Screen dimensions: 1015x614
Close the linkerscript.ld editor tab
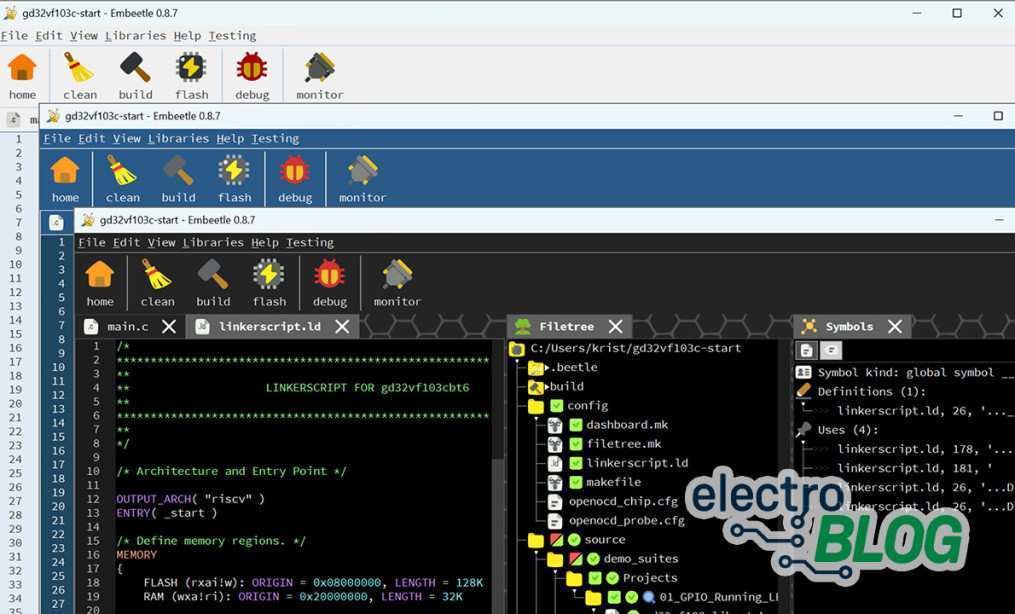click(343, 327)
